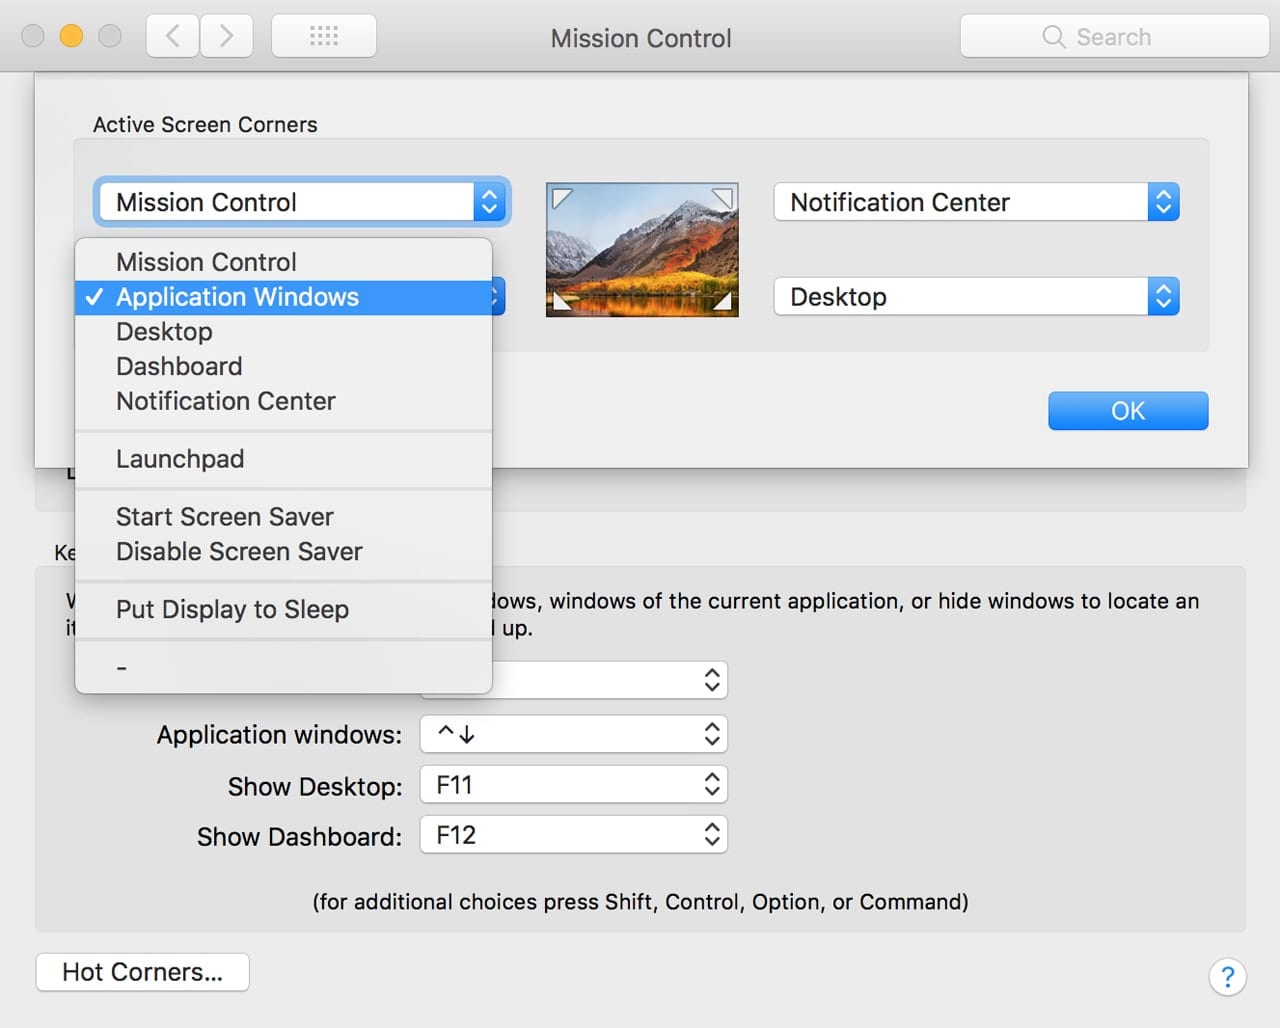Open the help question mark button
This screenshot has height=1028, width=1280.
(x=1227, y=976)
